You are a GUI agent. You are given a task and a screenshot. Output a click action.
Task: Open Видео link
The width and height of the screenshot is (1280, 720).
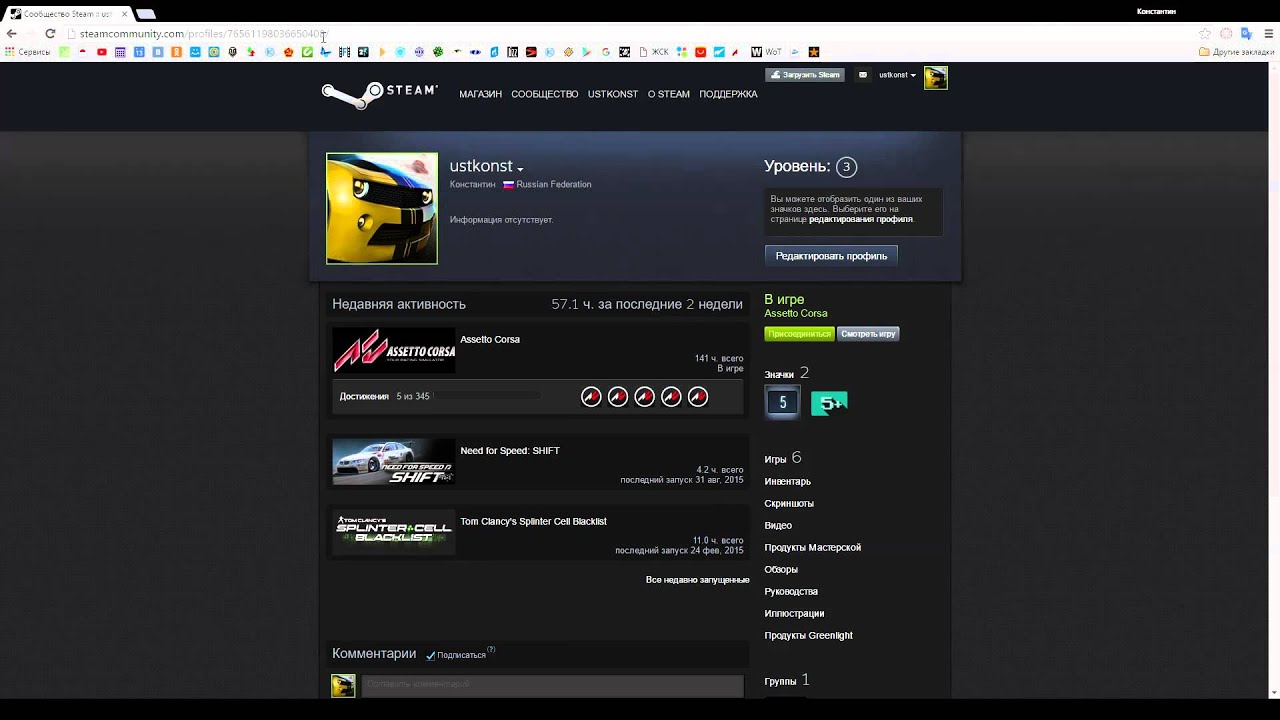pos(778,526)
